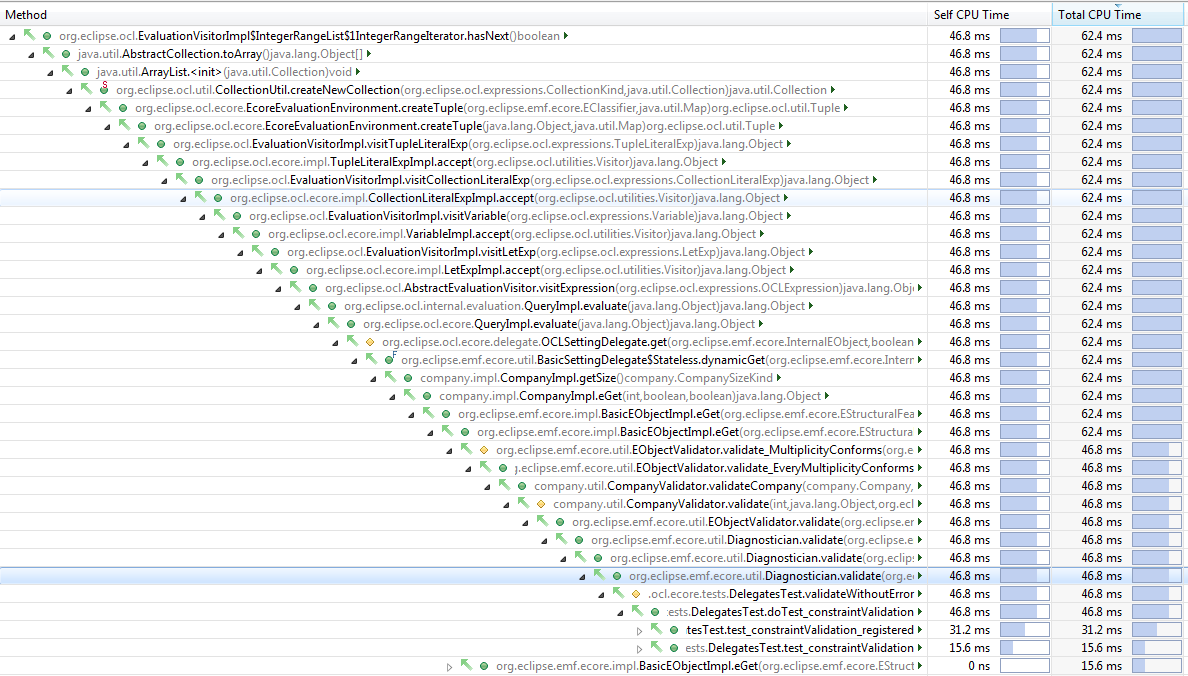Click yellow diamond icon beside validate_MultiplicityConforms

click(x=484, y=450)
